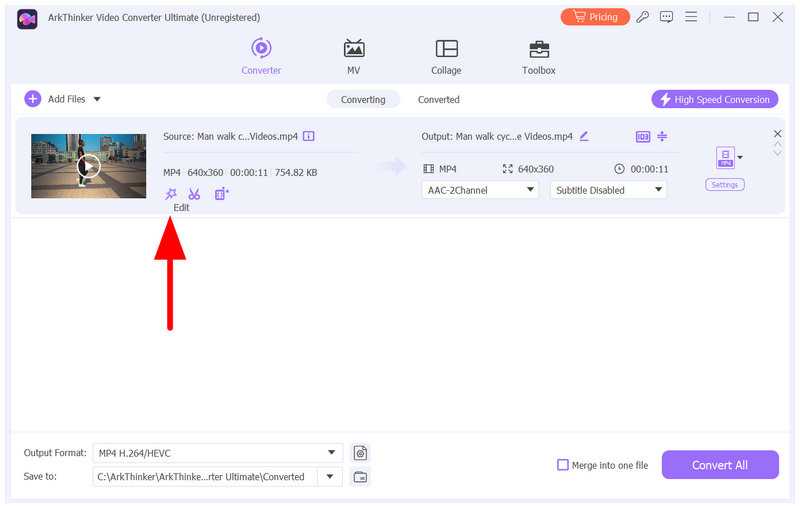The height and width of the screenshot is (508, 800).
Task: Click the MP4 output format icon
Action: click(725, 157)
